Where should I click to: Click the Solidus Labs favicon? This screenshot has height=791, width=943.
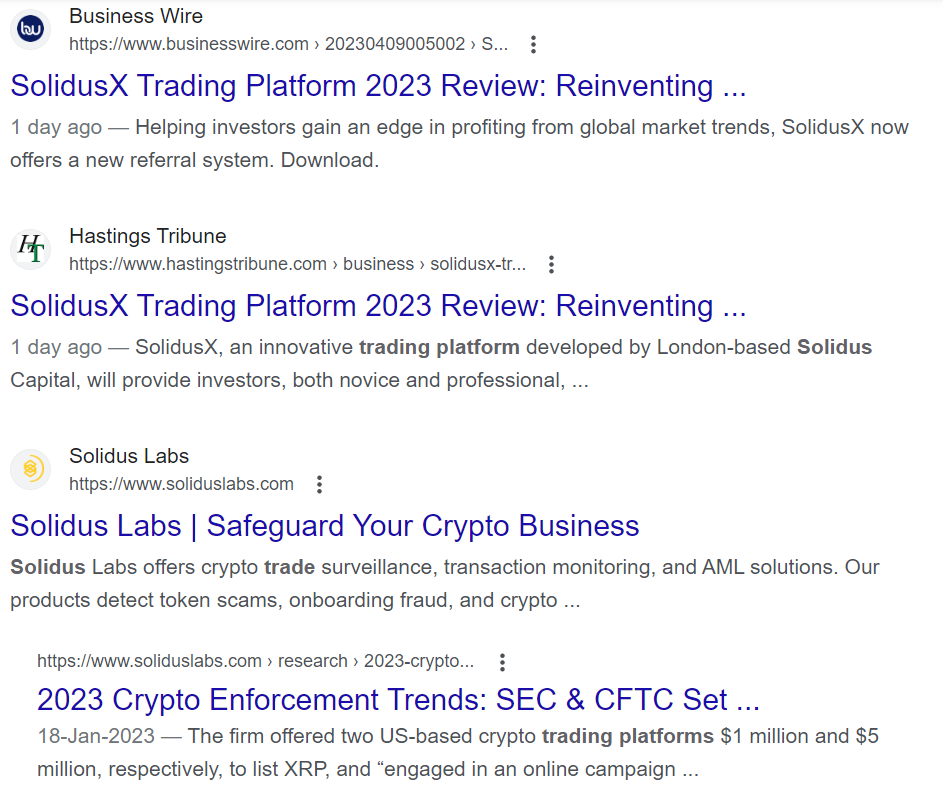tap(31, 469)
